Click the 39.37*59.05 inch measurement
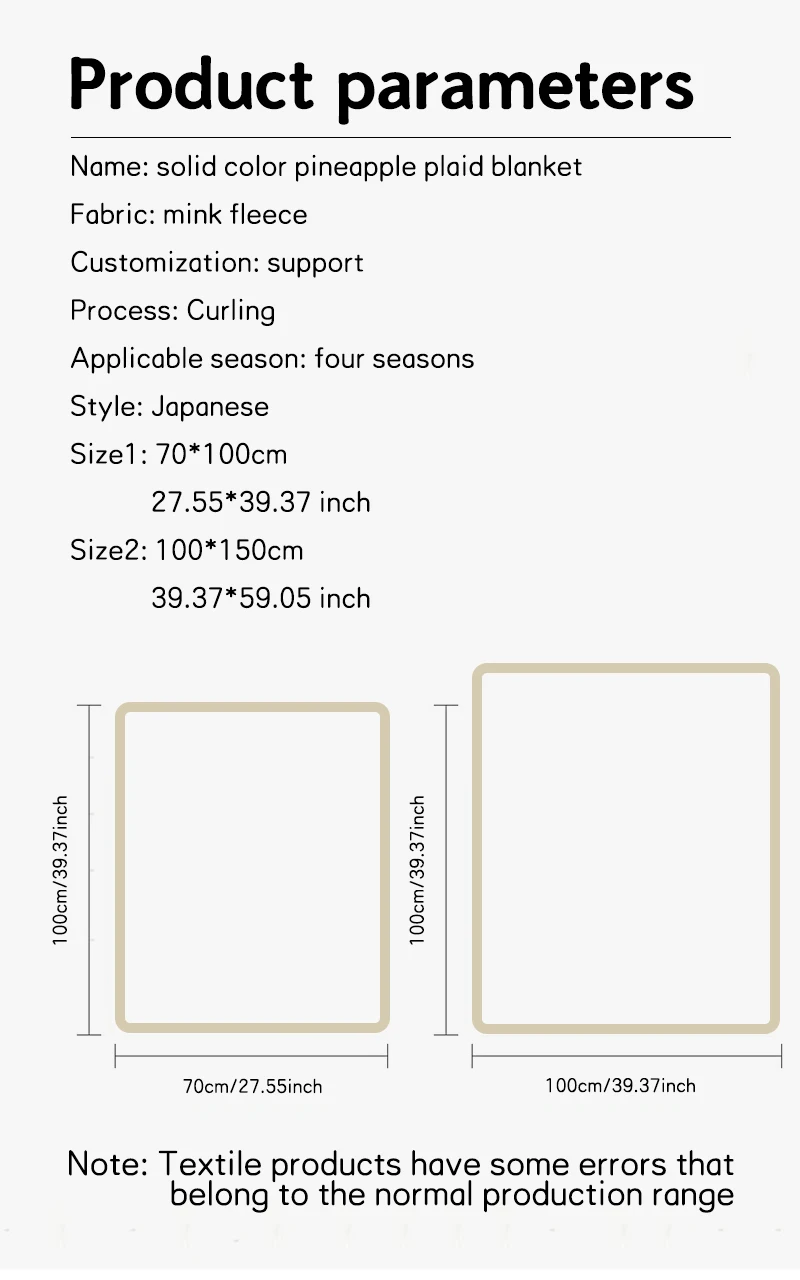This screenshot has height=1280, width=800. (261, 598)
